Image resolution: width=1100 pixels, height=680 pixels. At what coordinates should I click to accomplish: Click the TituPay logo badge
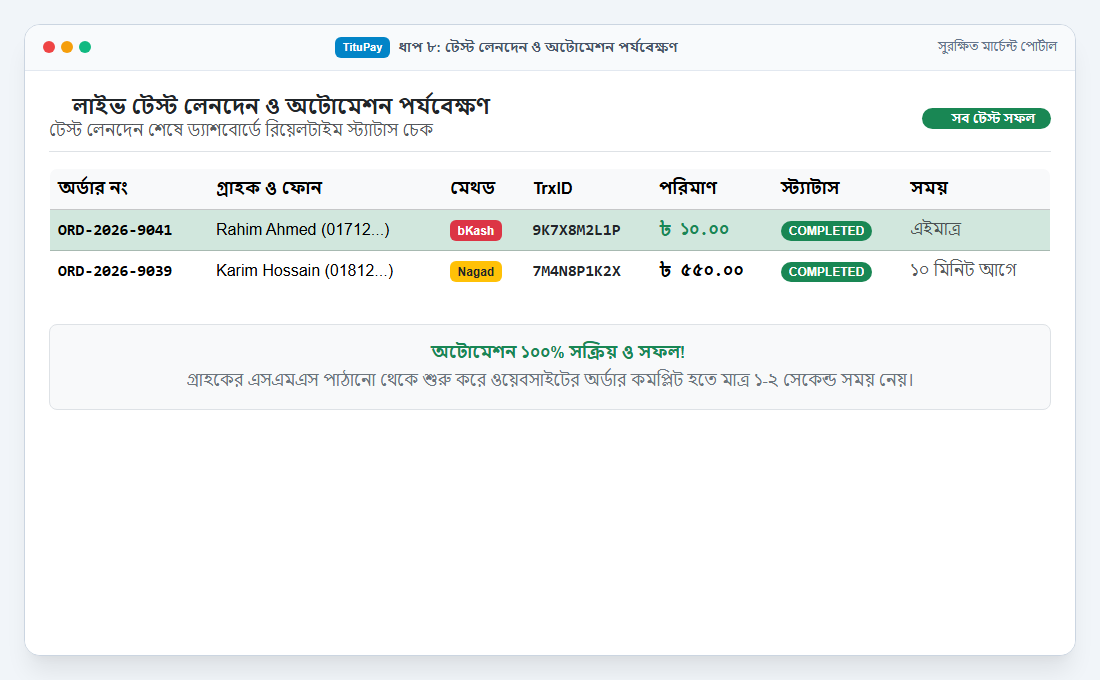[362, 47]
